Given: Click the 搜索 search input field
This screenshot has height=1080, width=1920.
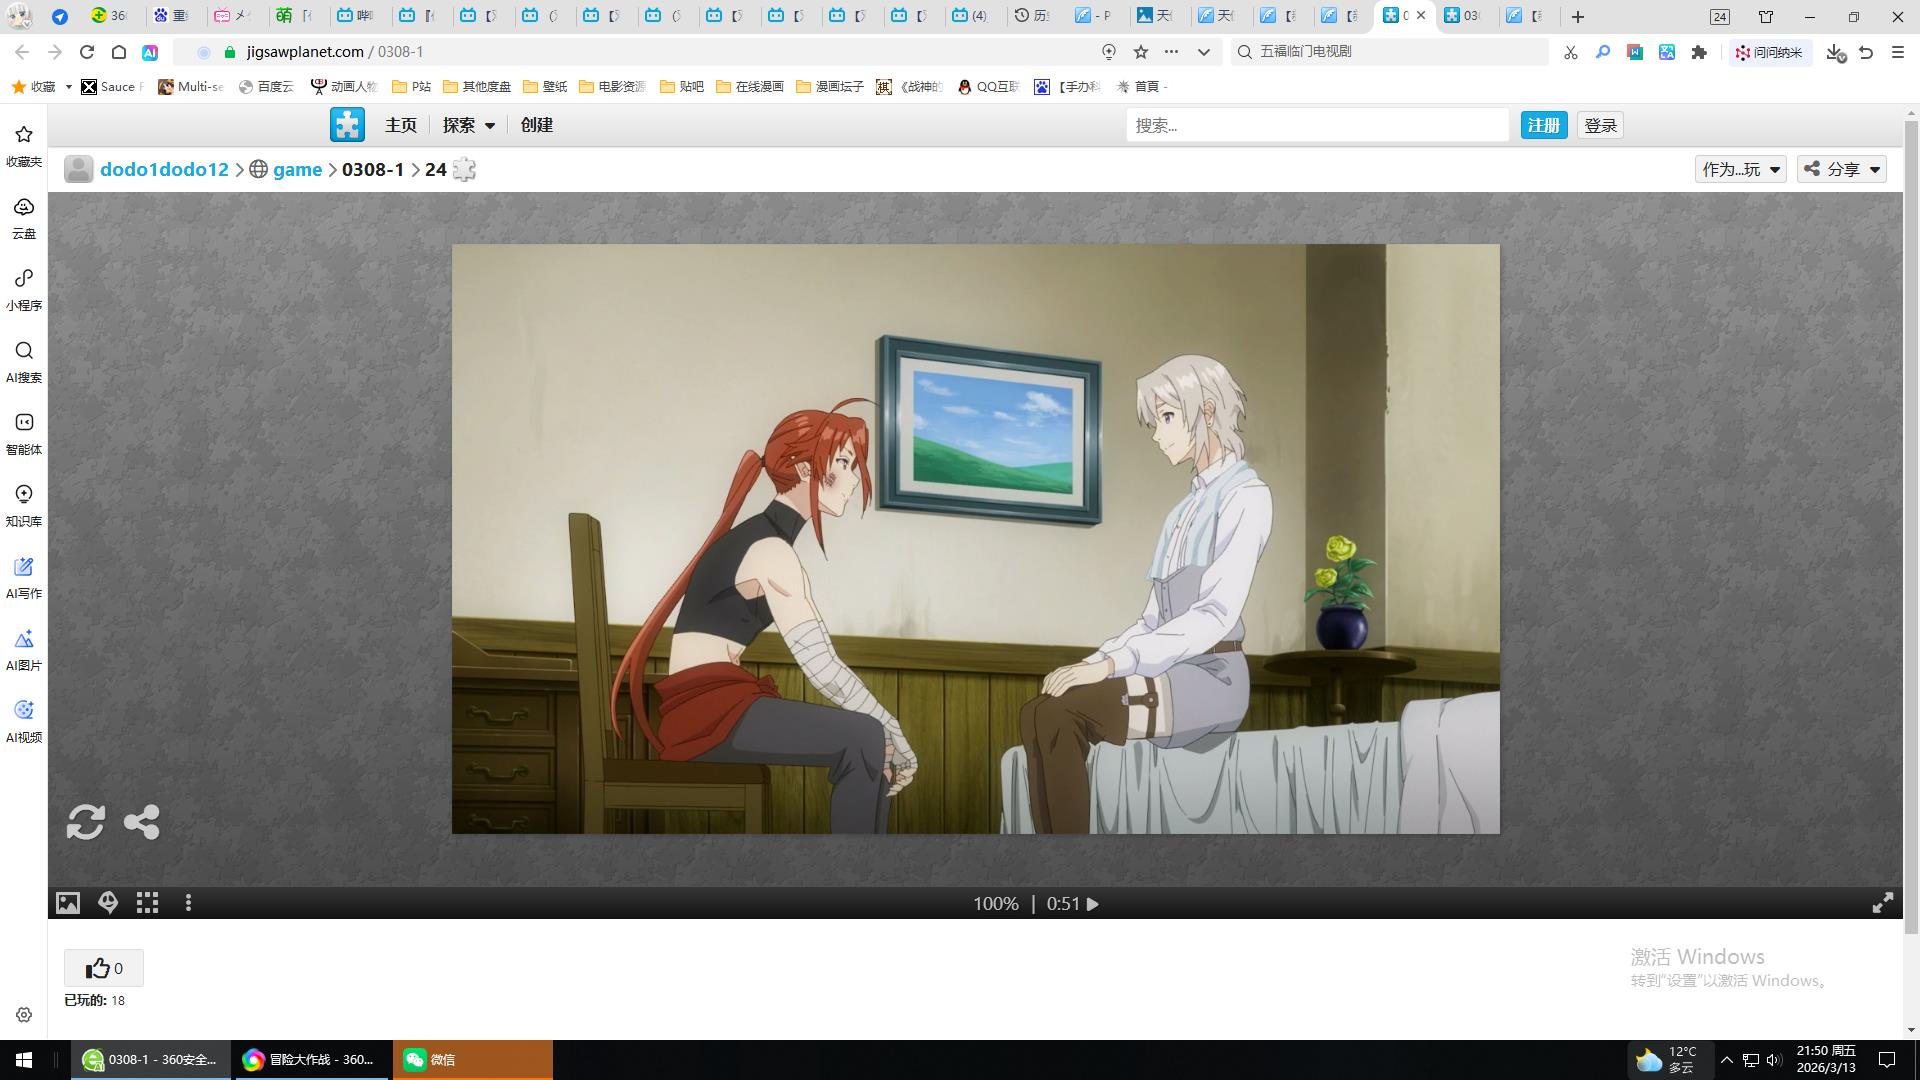Looking at the screenshot, I should (1316, 125).
